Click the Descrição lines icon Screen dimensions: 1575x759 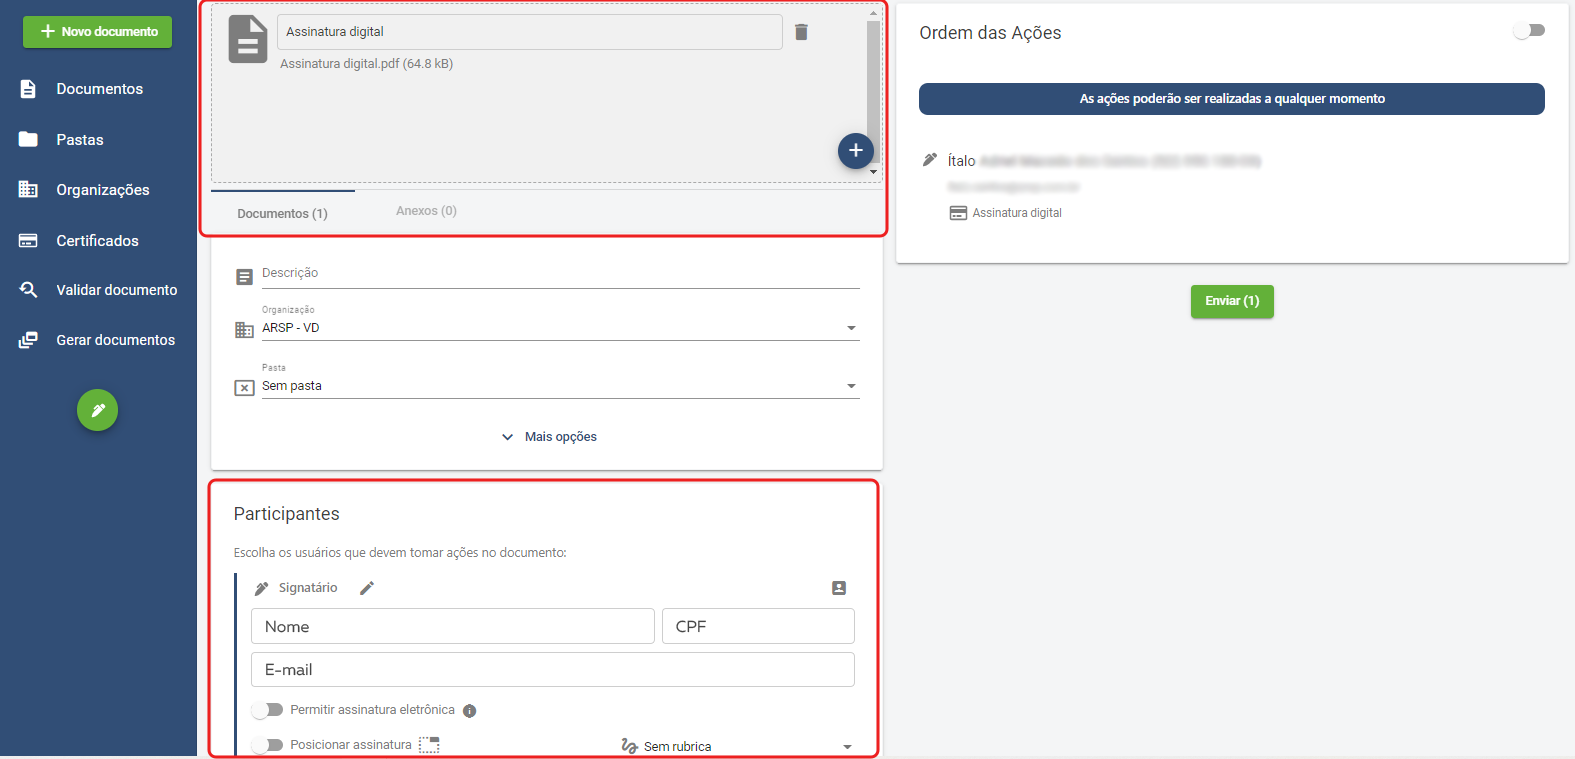coord(244,277)
